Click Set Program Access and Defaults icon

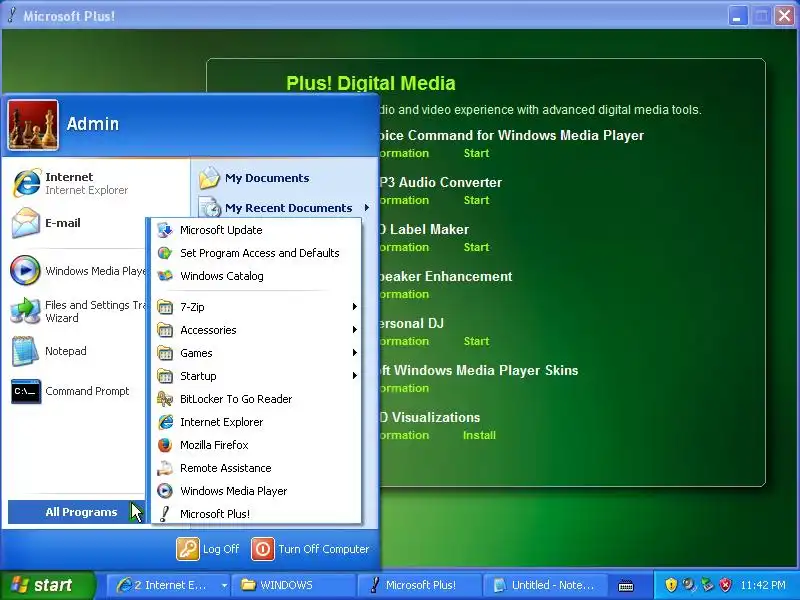tap(165, 253)
